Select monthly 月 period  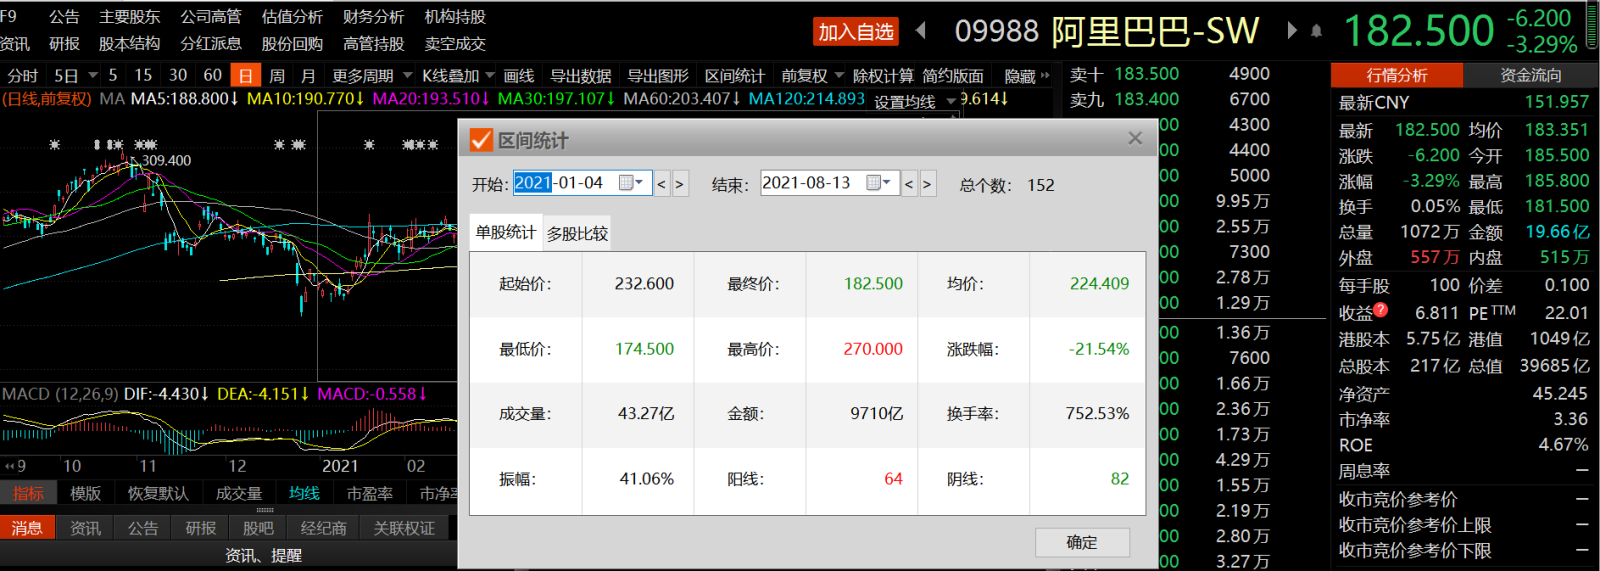tap(308, 76)
